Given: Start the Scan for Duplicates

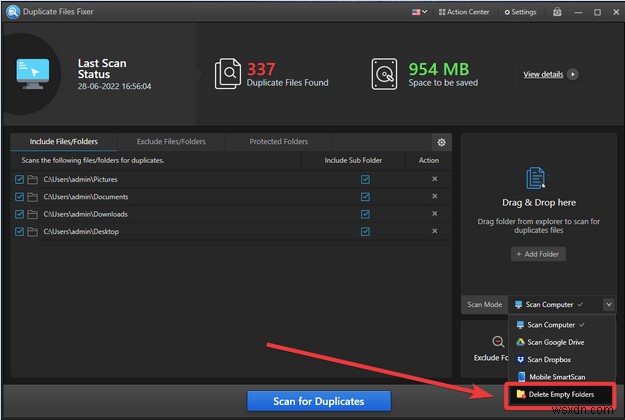Looking at the screenshot, I should point(319,401).
